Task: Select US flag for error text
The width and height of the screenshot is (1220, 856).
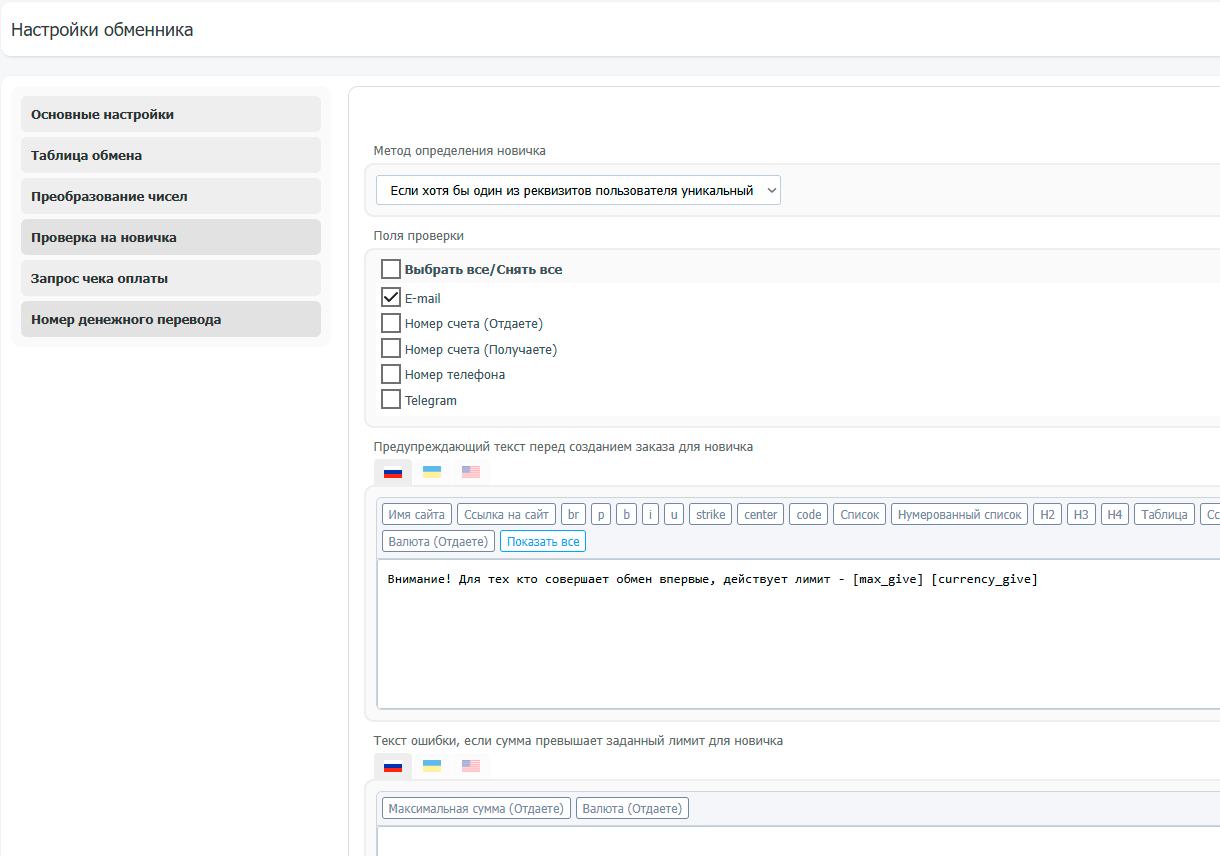Action: click(471, 766)
